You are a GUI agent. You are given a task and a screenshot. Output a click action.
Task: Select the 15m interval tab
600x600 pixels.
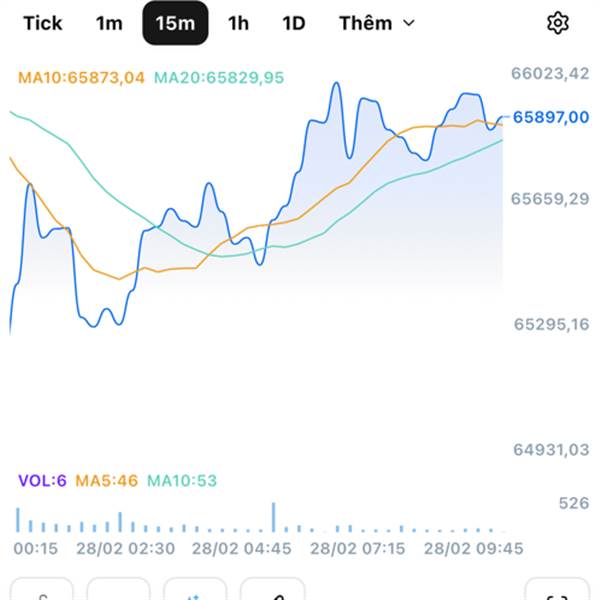tap(175, 23)
